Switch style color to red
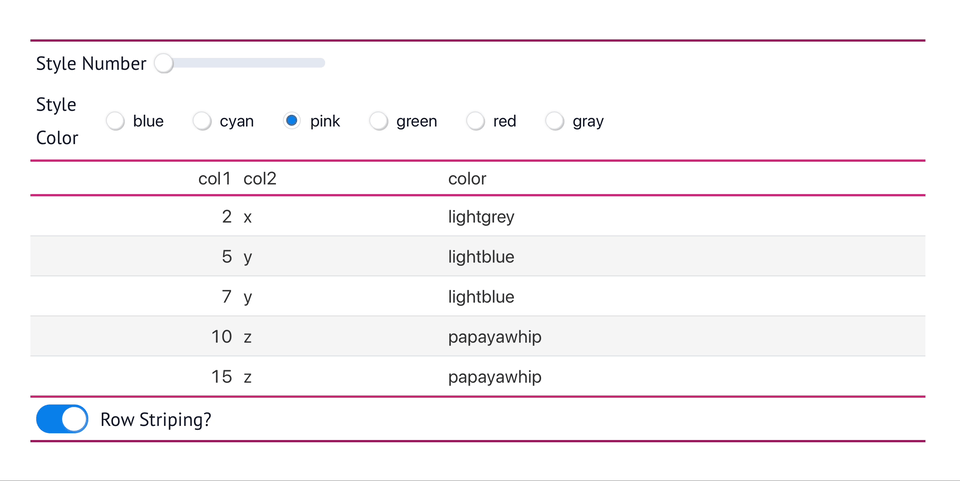The image size is (960, 481). 476,121
